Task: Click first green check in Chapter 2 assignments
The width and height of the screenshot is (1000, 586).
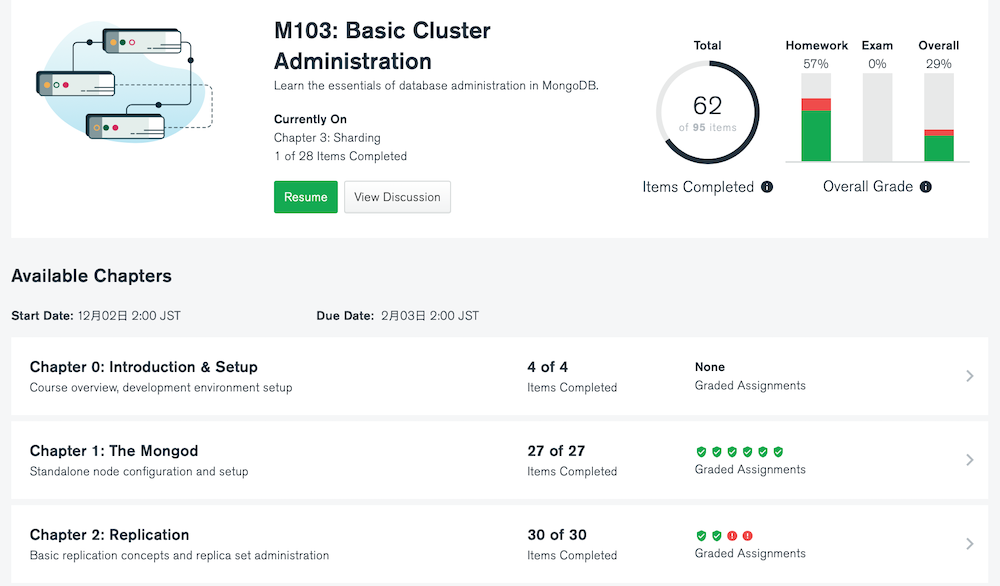Action: 702,536
